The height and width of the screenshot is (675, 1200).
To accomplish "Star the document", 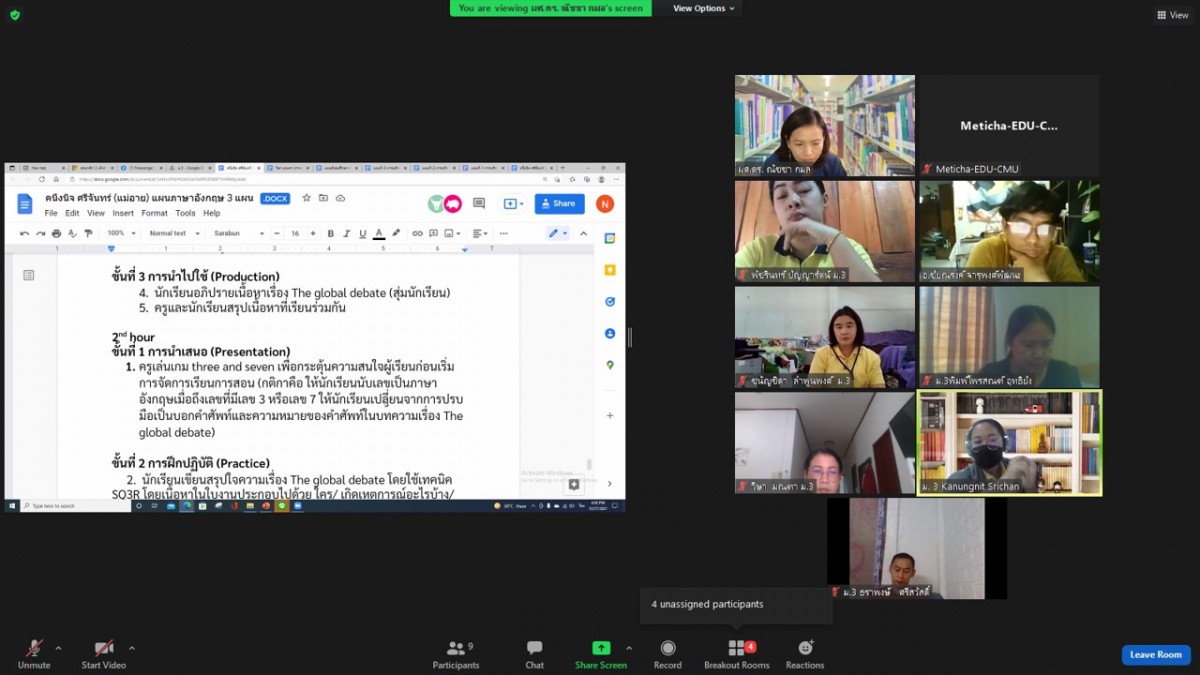I will point(307,198).
